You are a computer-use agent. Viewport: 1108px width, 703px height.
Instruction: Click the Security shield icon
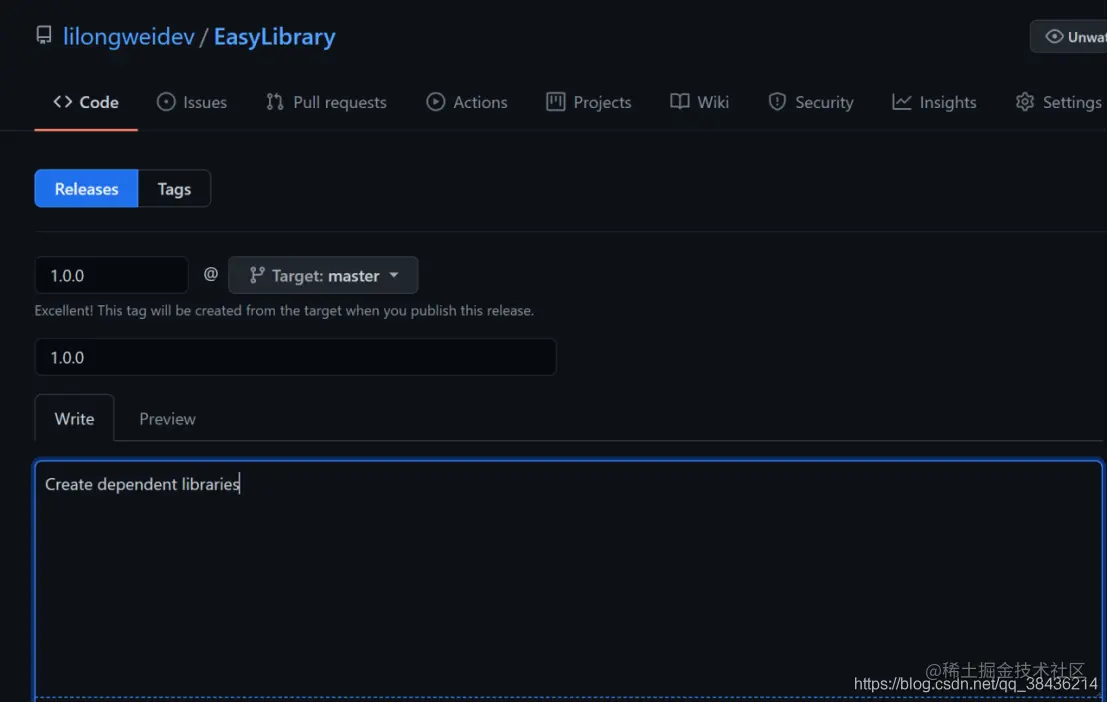[777, 102]
